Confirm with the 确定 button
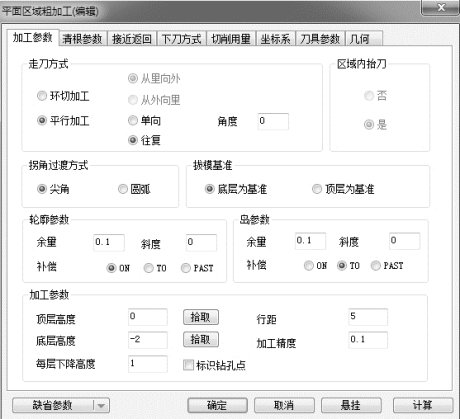460x419 pixels. click(x=217, y=406)
